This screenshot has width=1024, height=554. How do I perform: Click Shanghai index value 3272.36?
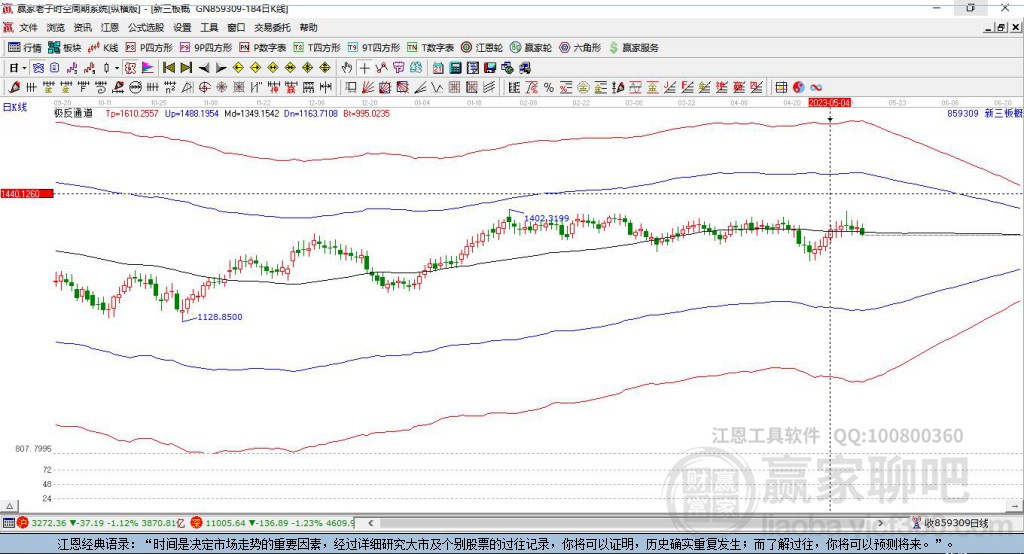coord(49,523)
